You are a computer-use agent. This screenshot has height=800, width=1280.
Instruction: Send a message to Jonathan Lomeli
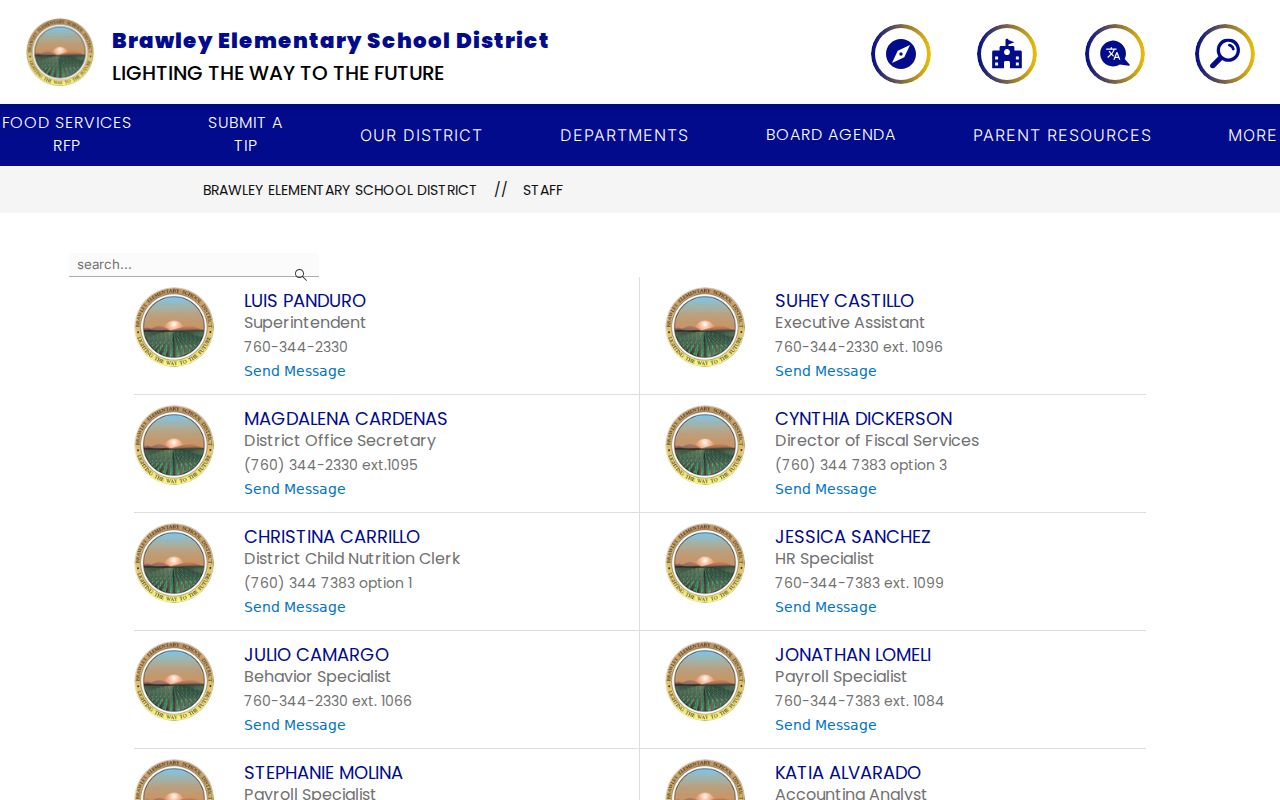point(826,725)
